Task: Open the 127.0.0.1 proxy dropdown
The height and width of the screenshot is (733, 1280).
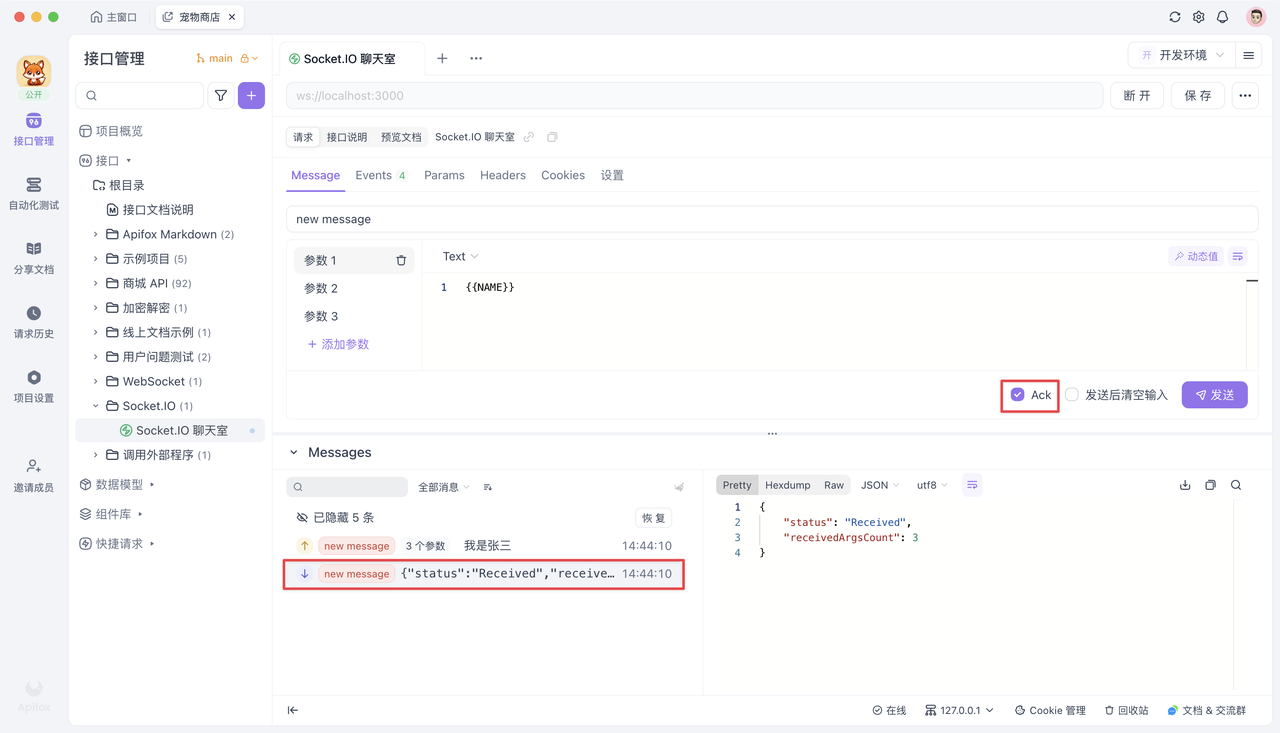Action: tap(959, 710)
